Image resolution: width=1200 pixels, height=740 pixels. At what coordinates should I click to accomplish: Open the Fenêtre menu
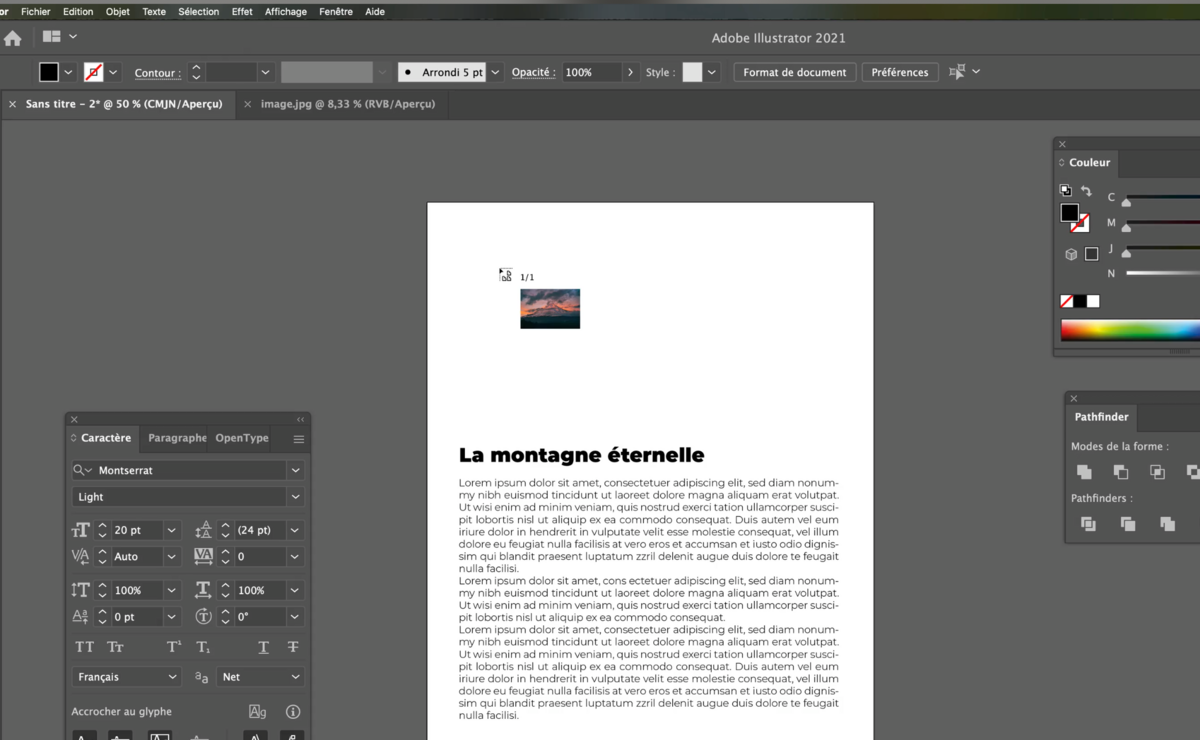(336, 12)
